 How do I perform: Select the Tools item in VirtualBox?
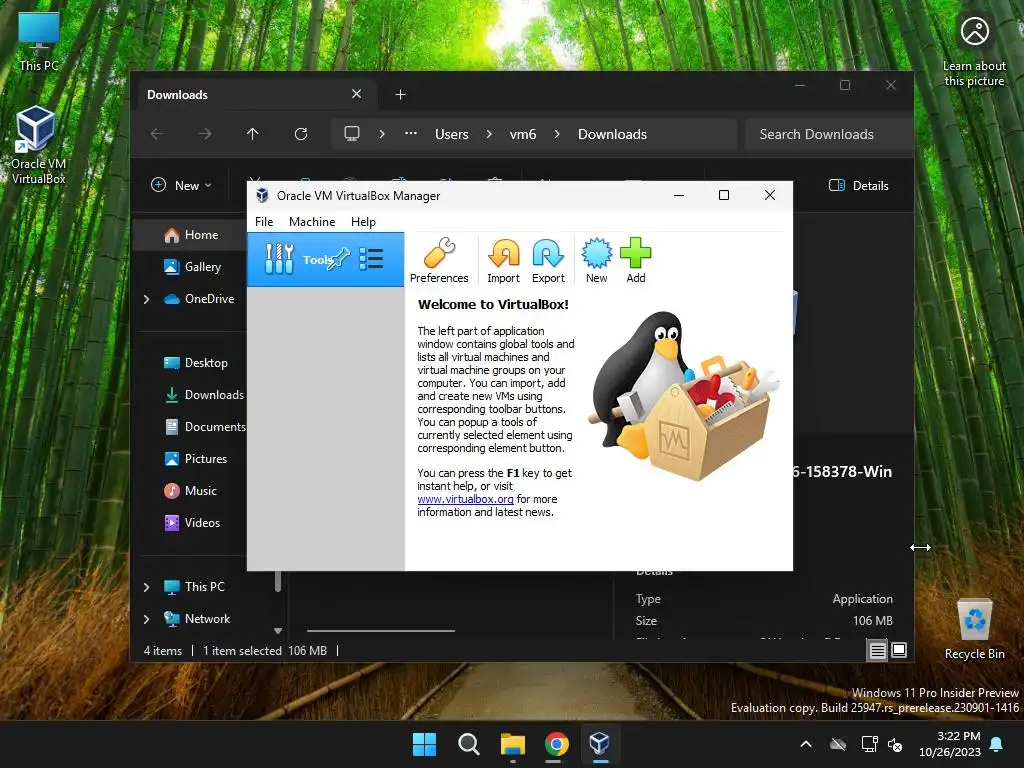[x=325, y=259]
